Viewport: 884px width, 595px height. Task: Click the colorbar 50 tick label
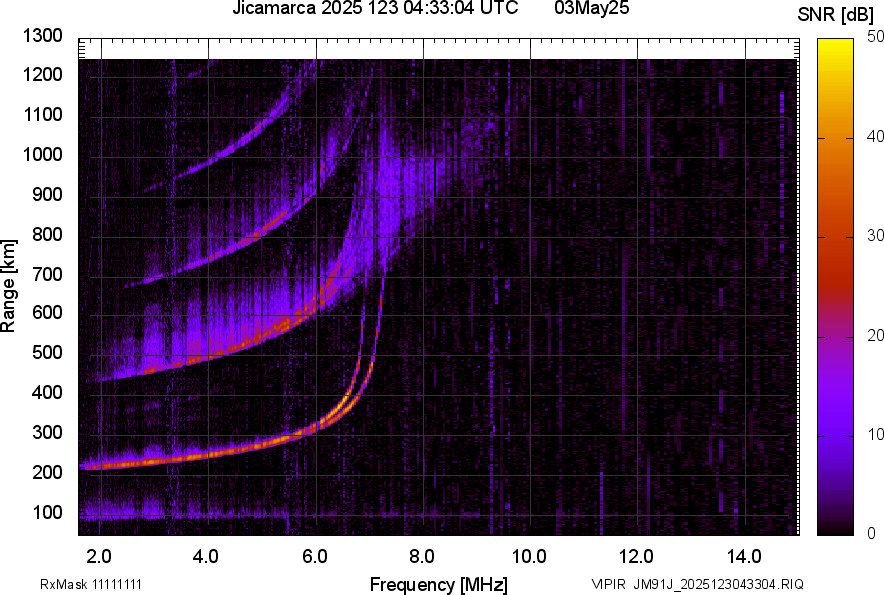(875, 37)
